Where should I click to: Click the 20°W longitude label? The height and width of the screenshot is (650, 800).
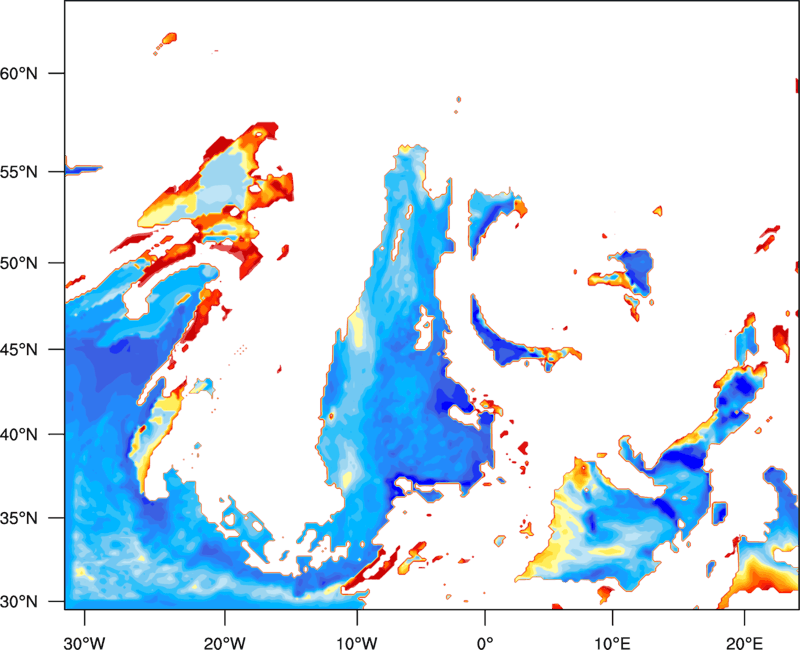point(225,643)
